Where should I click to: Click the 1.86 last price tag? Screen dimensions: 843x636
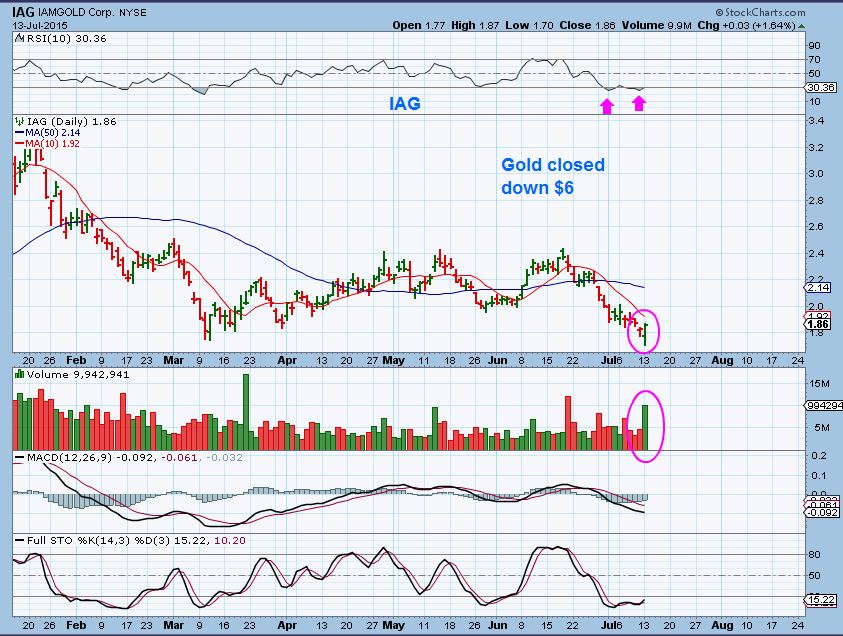pos(819,324)
